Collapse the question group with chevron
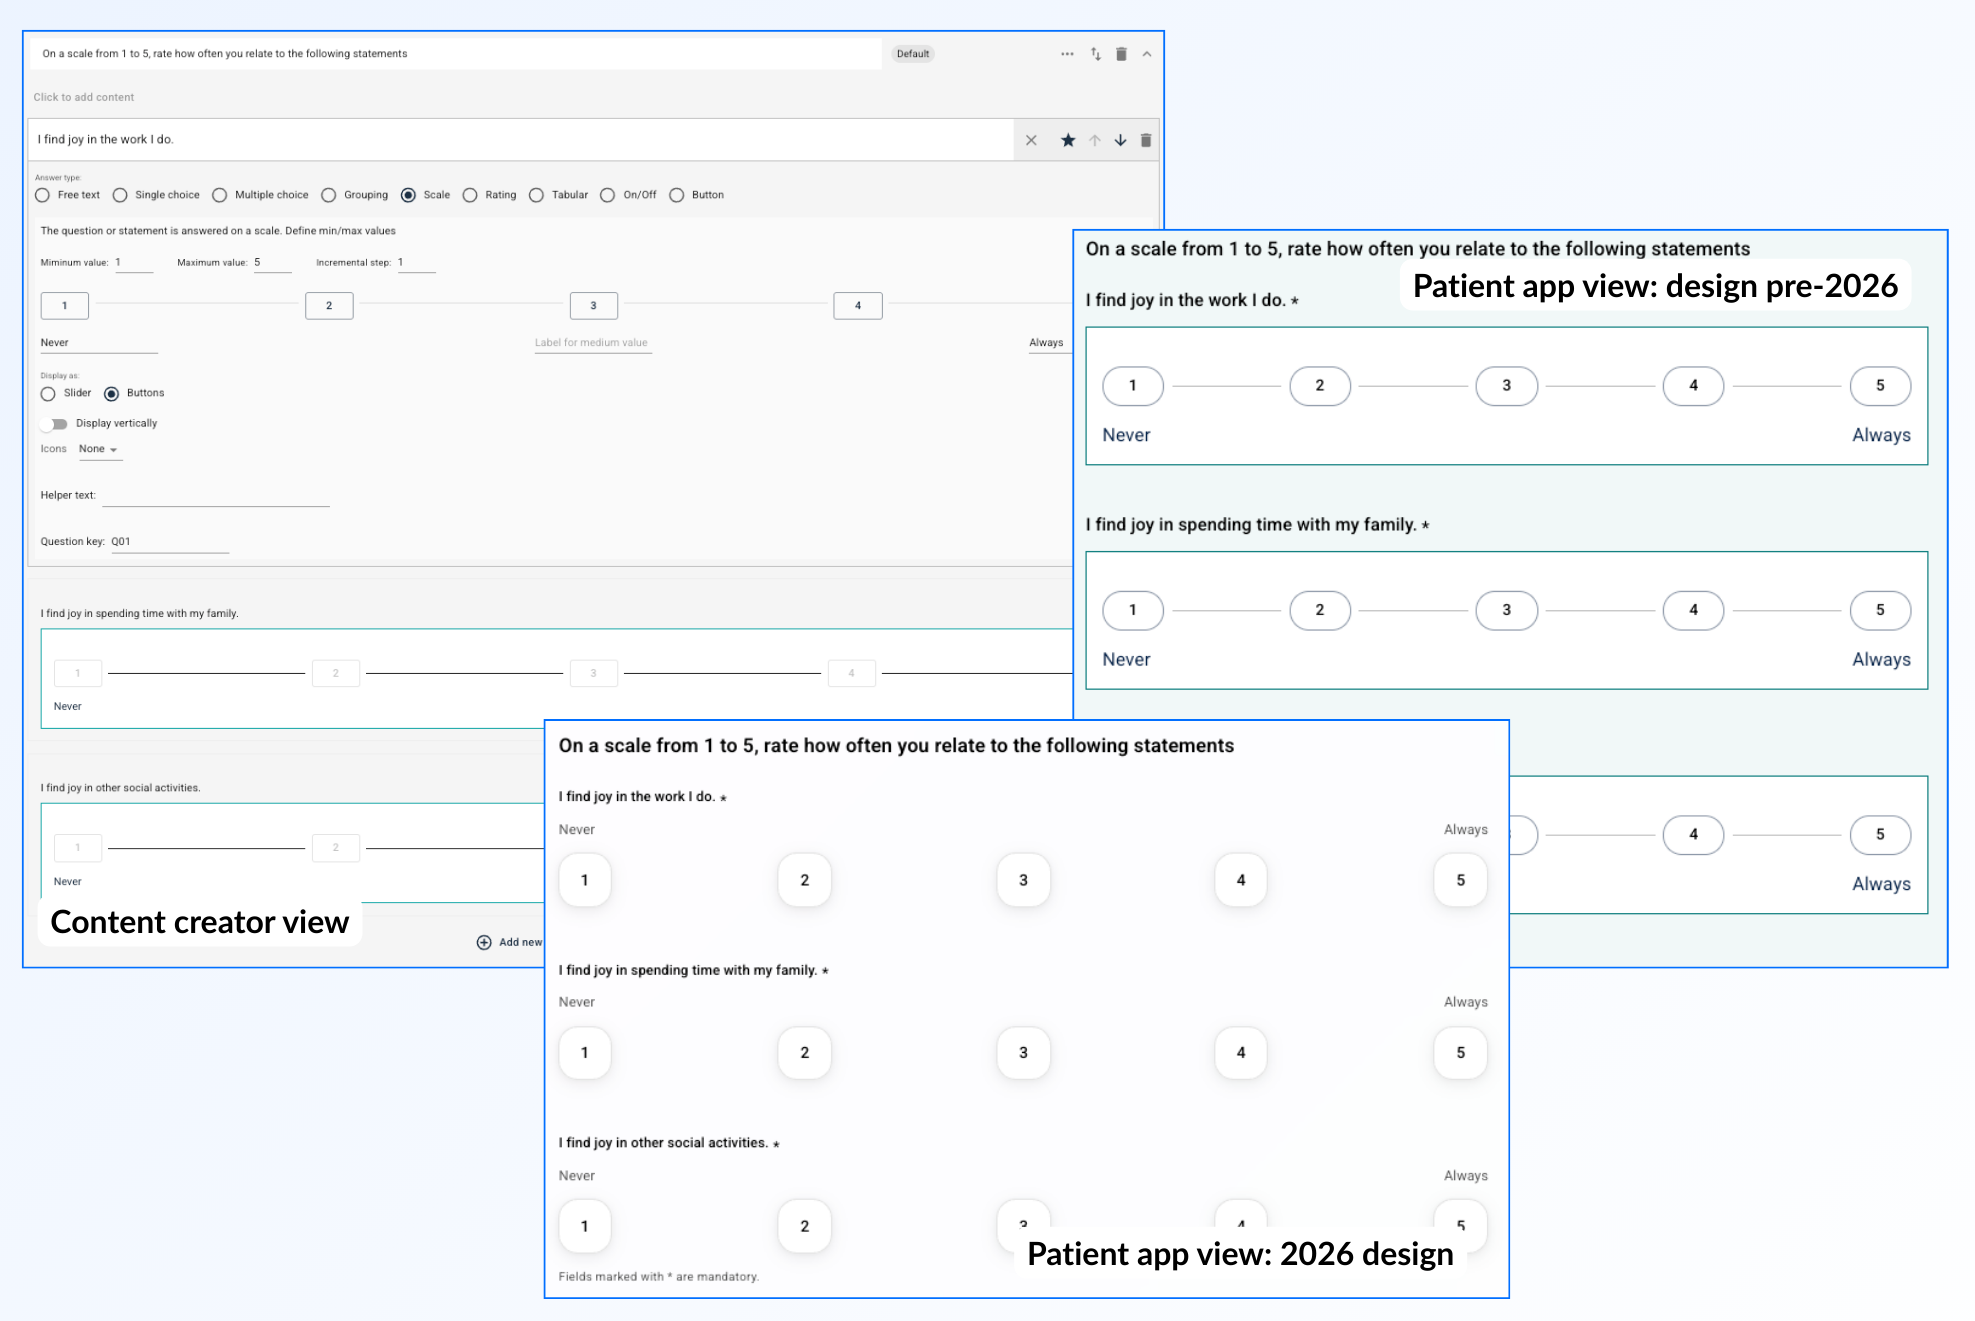The height and width of the screenshot is (1321, 1975). click(x=1147, y=54)
